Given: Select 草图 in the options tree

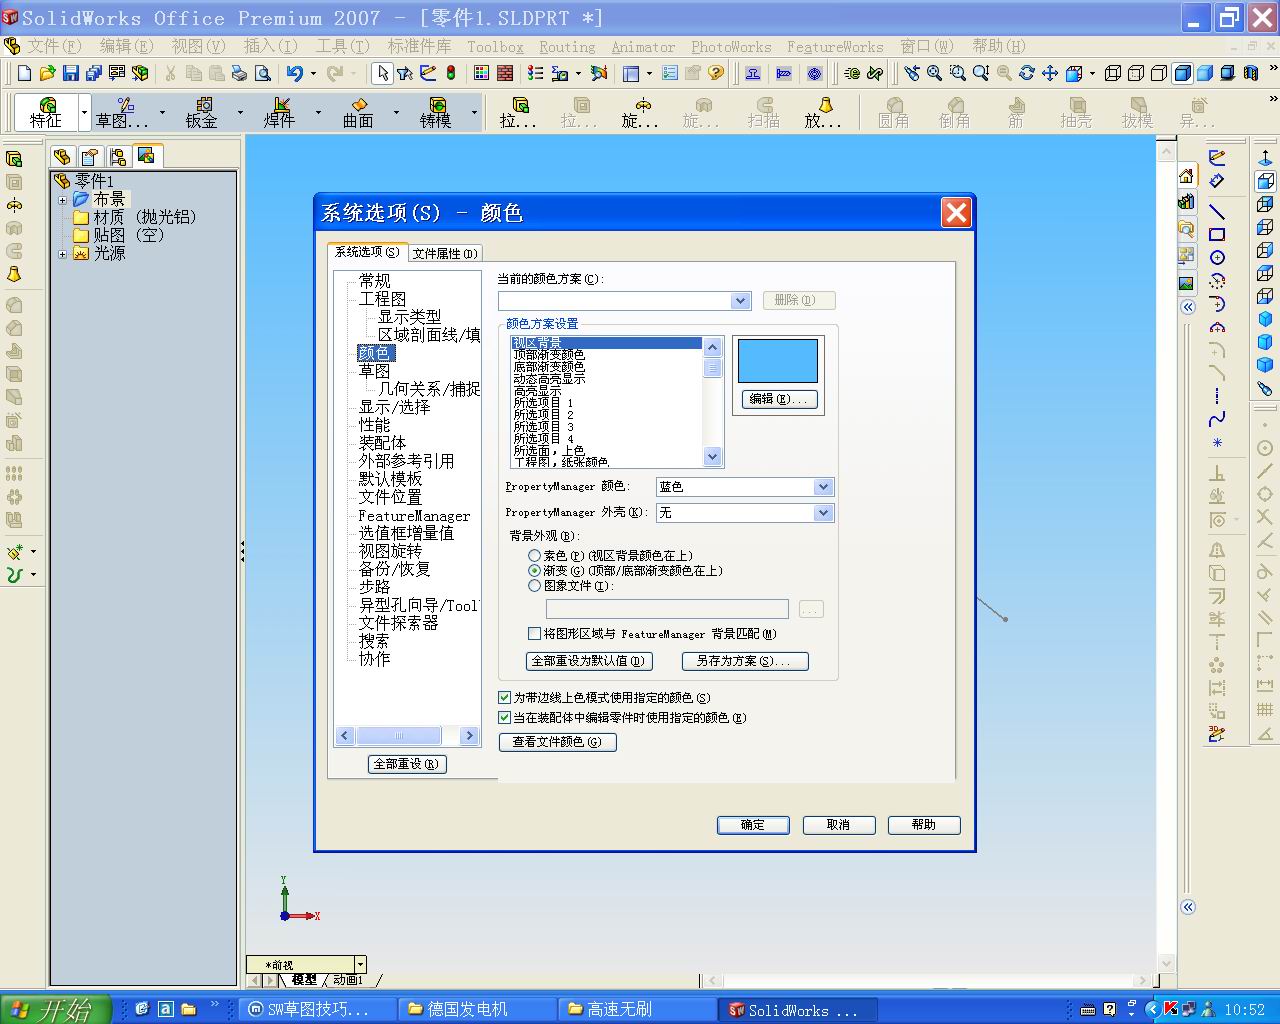Looking at the screenshot, I should tap(374, 370).
